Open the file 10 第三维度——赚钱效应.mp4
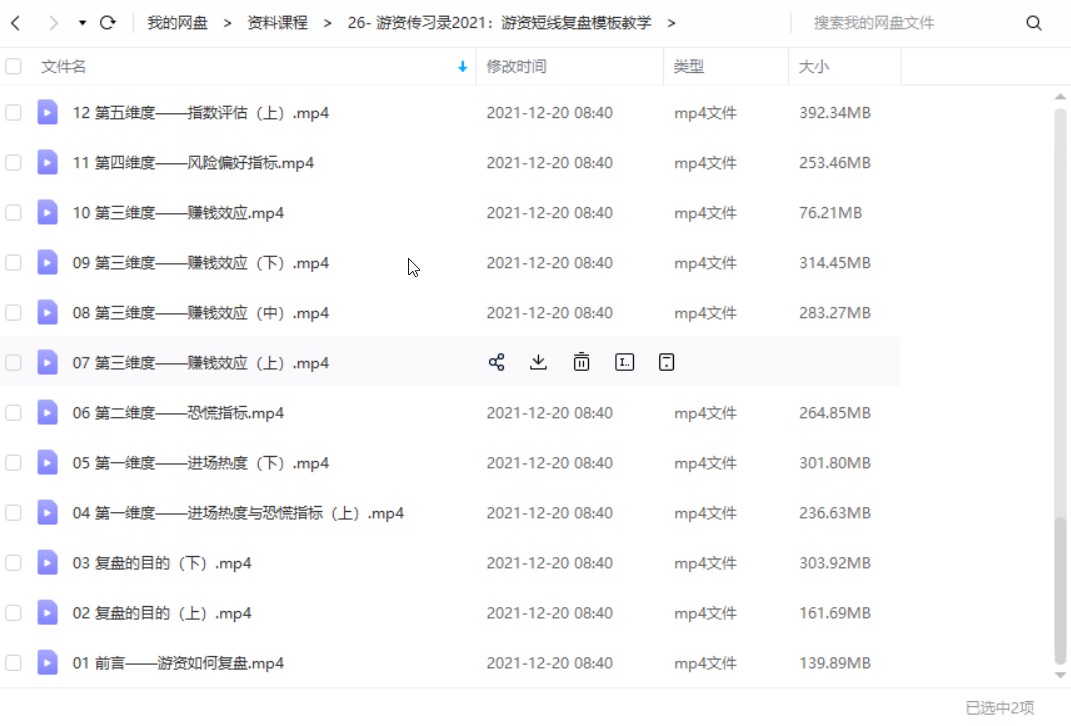 pyautogui.click(x=176, y=213)
